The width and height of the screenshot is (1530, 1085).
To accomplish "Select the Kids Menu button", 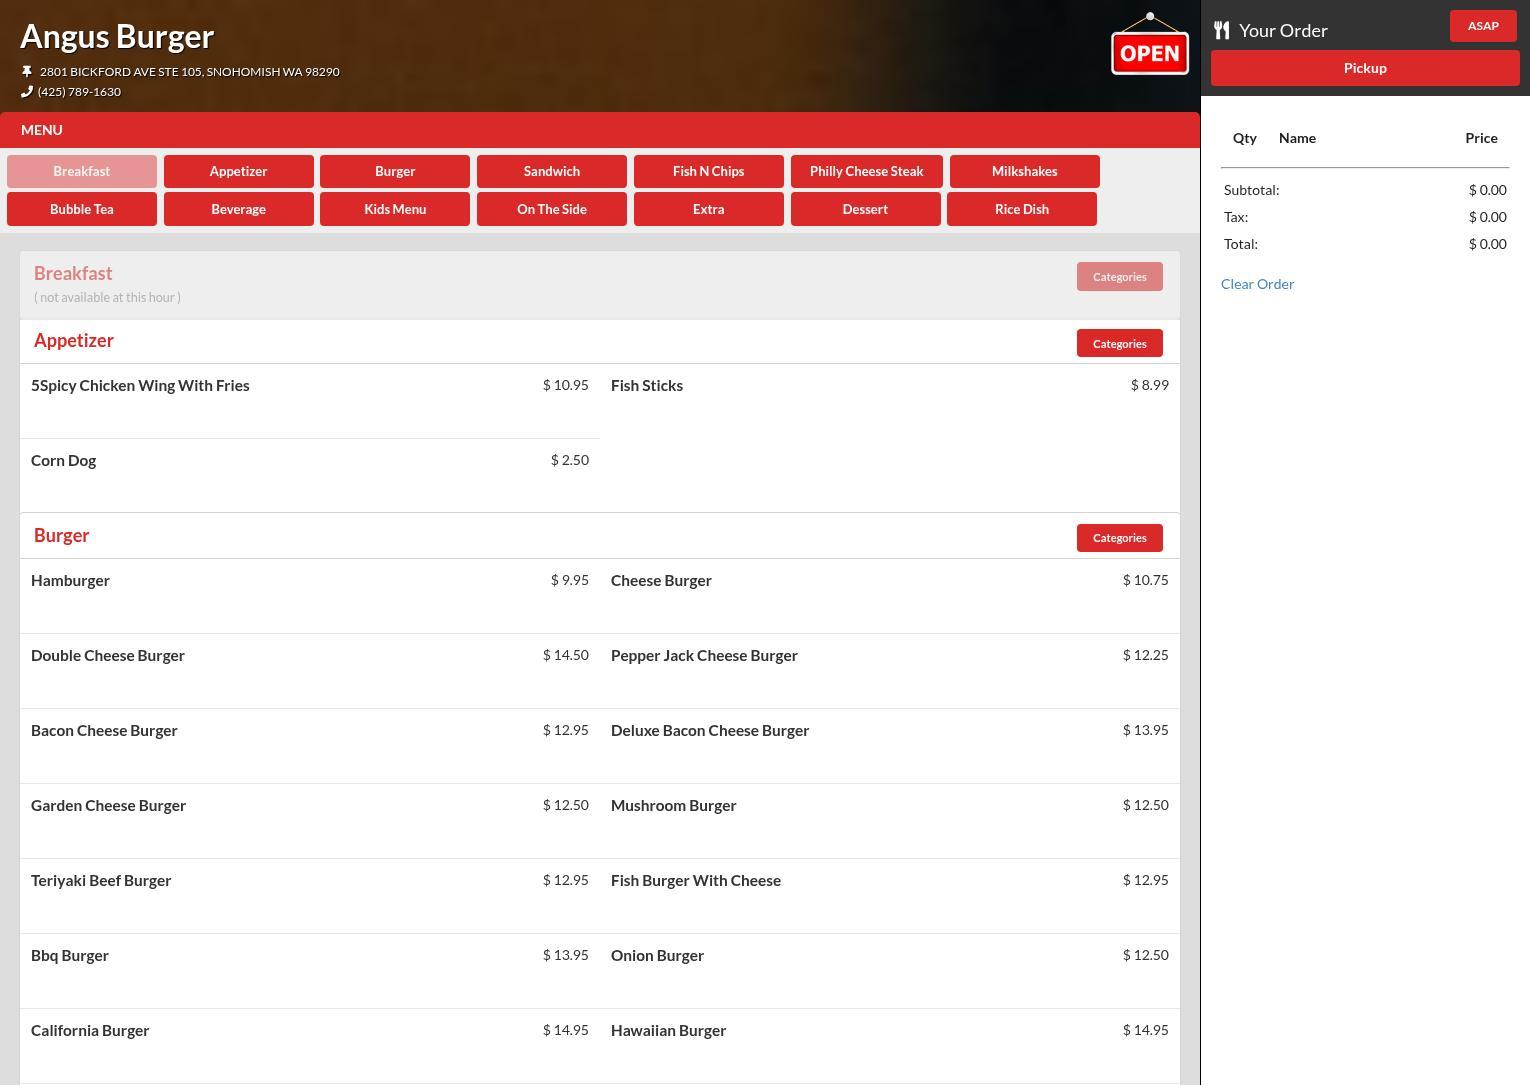I will pos(395,209).
